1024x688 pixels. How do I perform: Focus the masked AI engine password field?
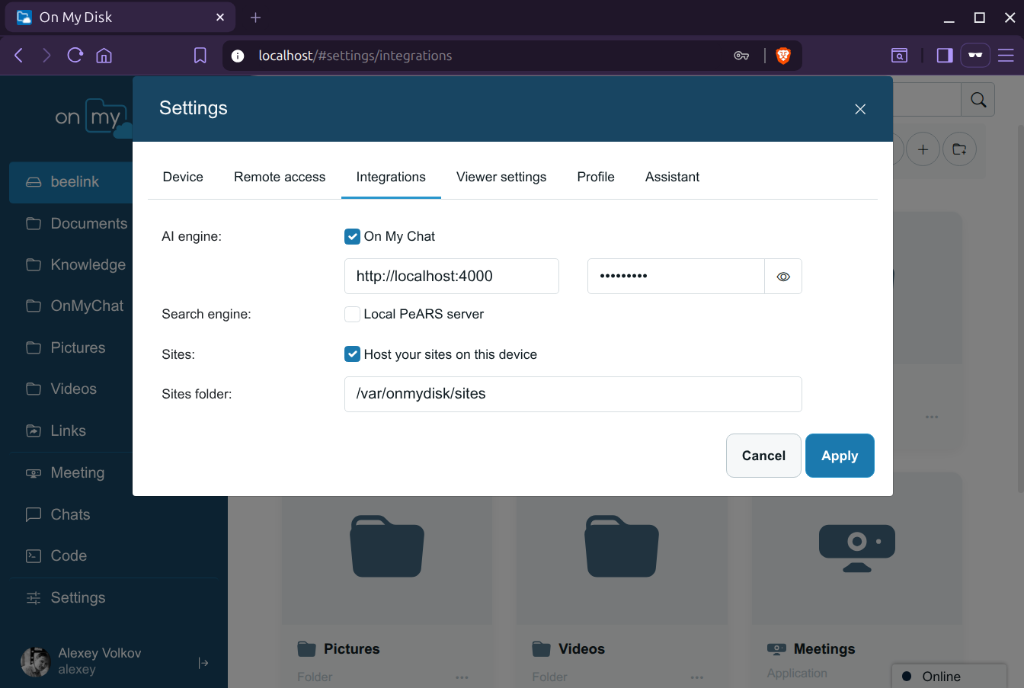pos(675,276)
